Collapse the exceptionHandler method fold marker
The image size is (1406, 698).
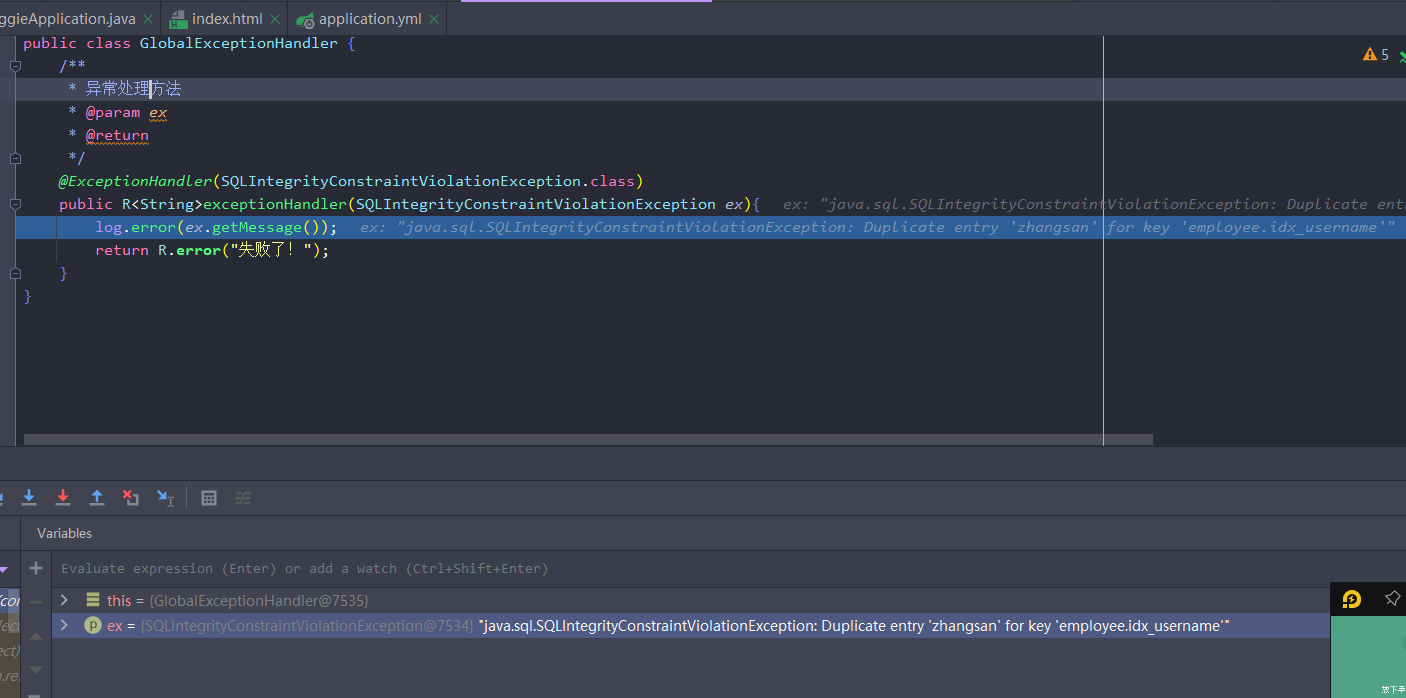[15, 204]
